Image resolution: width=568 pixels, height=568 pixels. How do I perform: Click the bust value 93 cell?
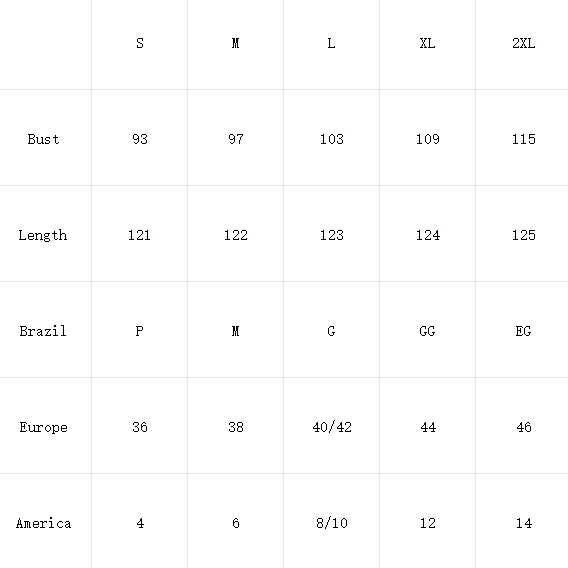tap(139, 139)
